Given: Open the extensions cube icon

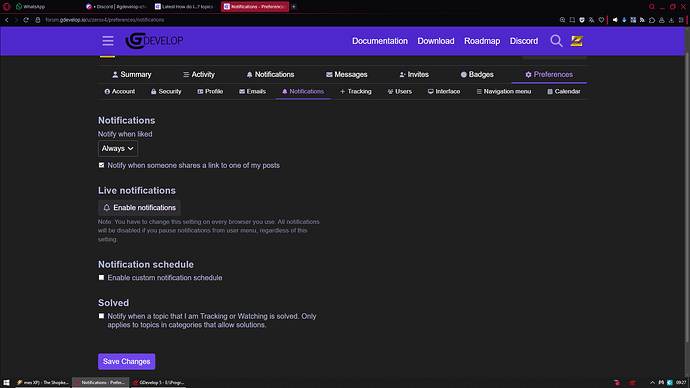Looking at the screenshot, I should pos(652,20).
